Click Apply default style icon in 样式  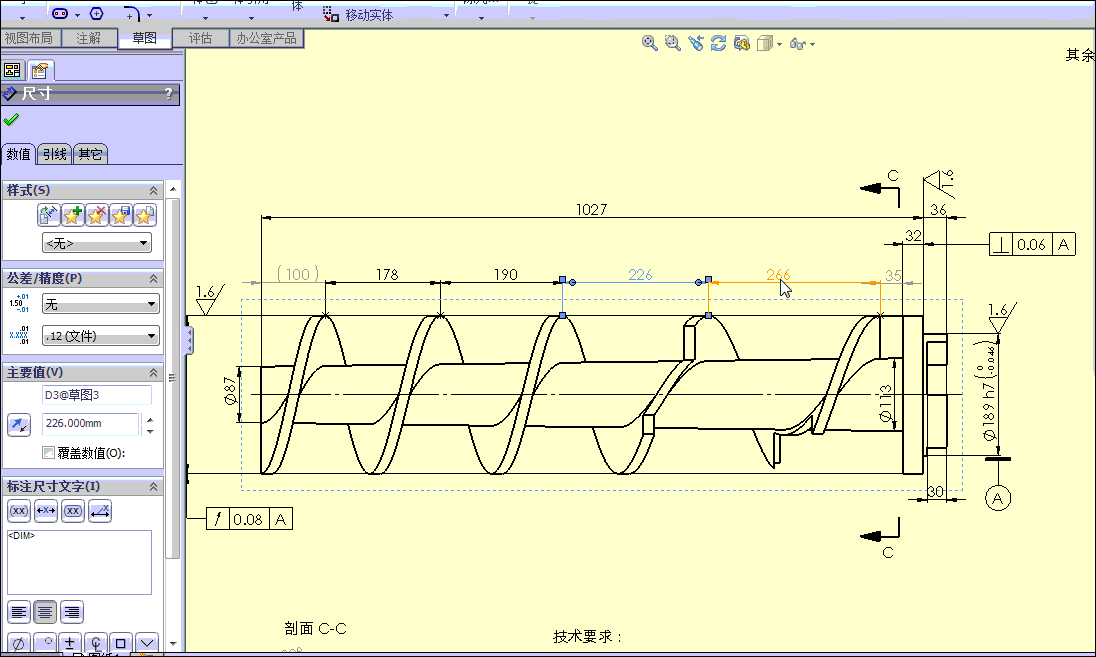pos(48,215)
